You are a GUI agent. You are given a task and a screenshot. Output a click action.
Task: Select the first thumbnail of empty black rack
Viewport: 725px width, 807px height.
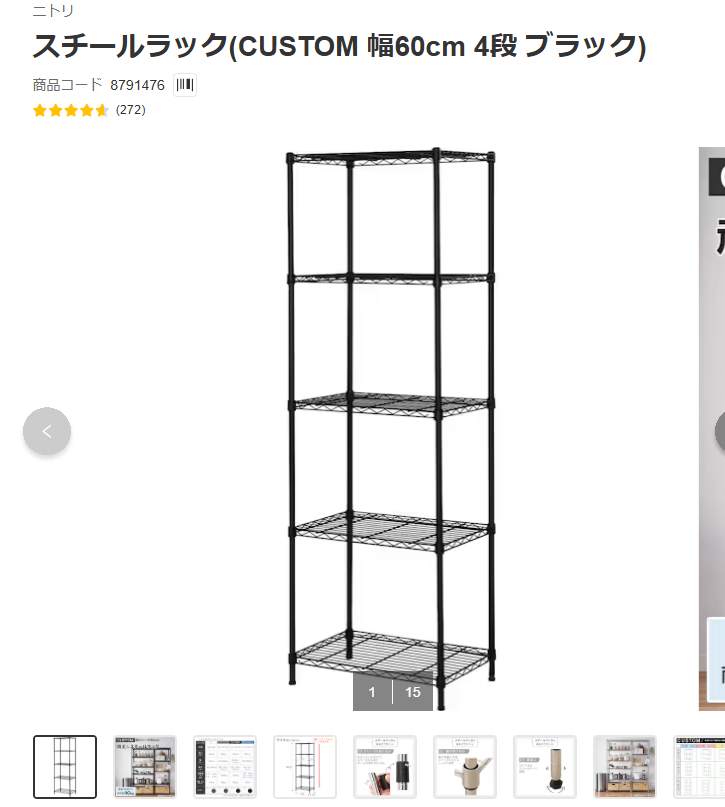65,767
